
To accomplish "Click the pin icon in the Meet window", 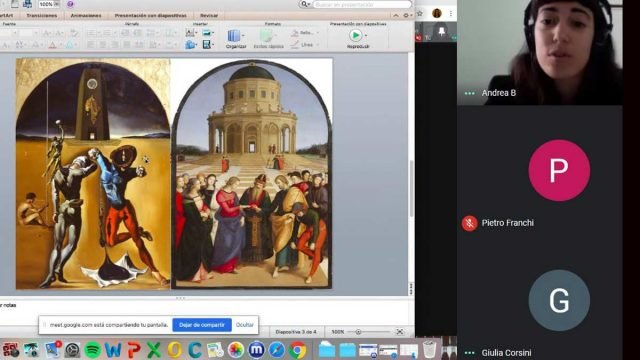I will 441,31.
